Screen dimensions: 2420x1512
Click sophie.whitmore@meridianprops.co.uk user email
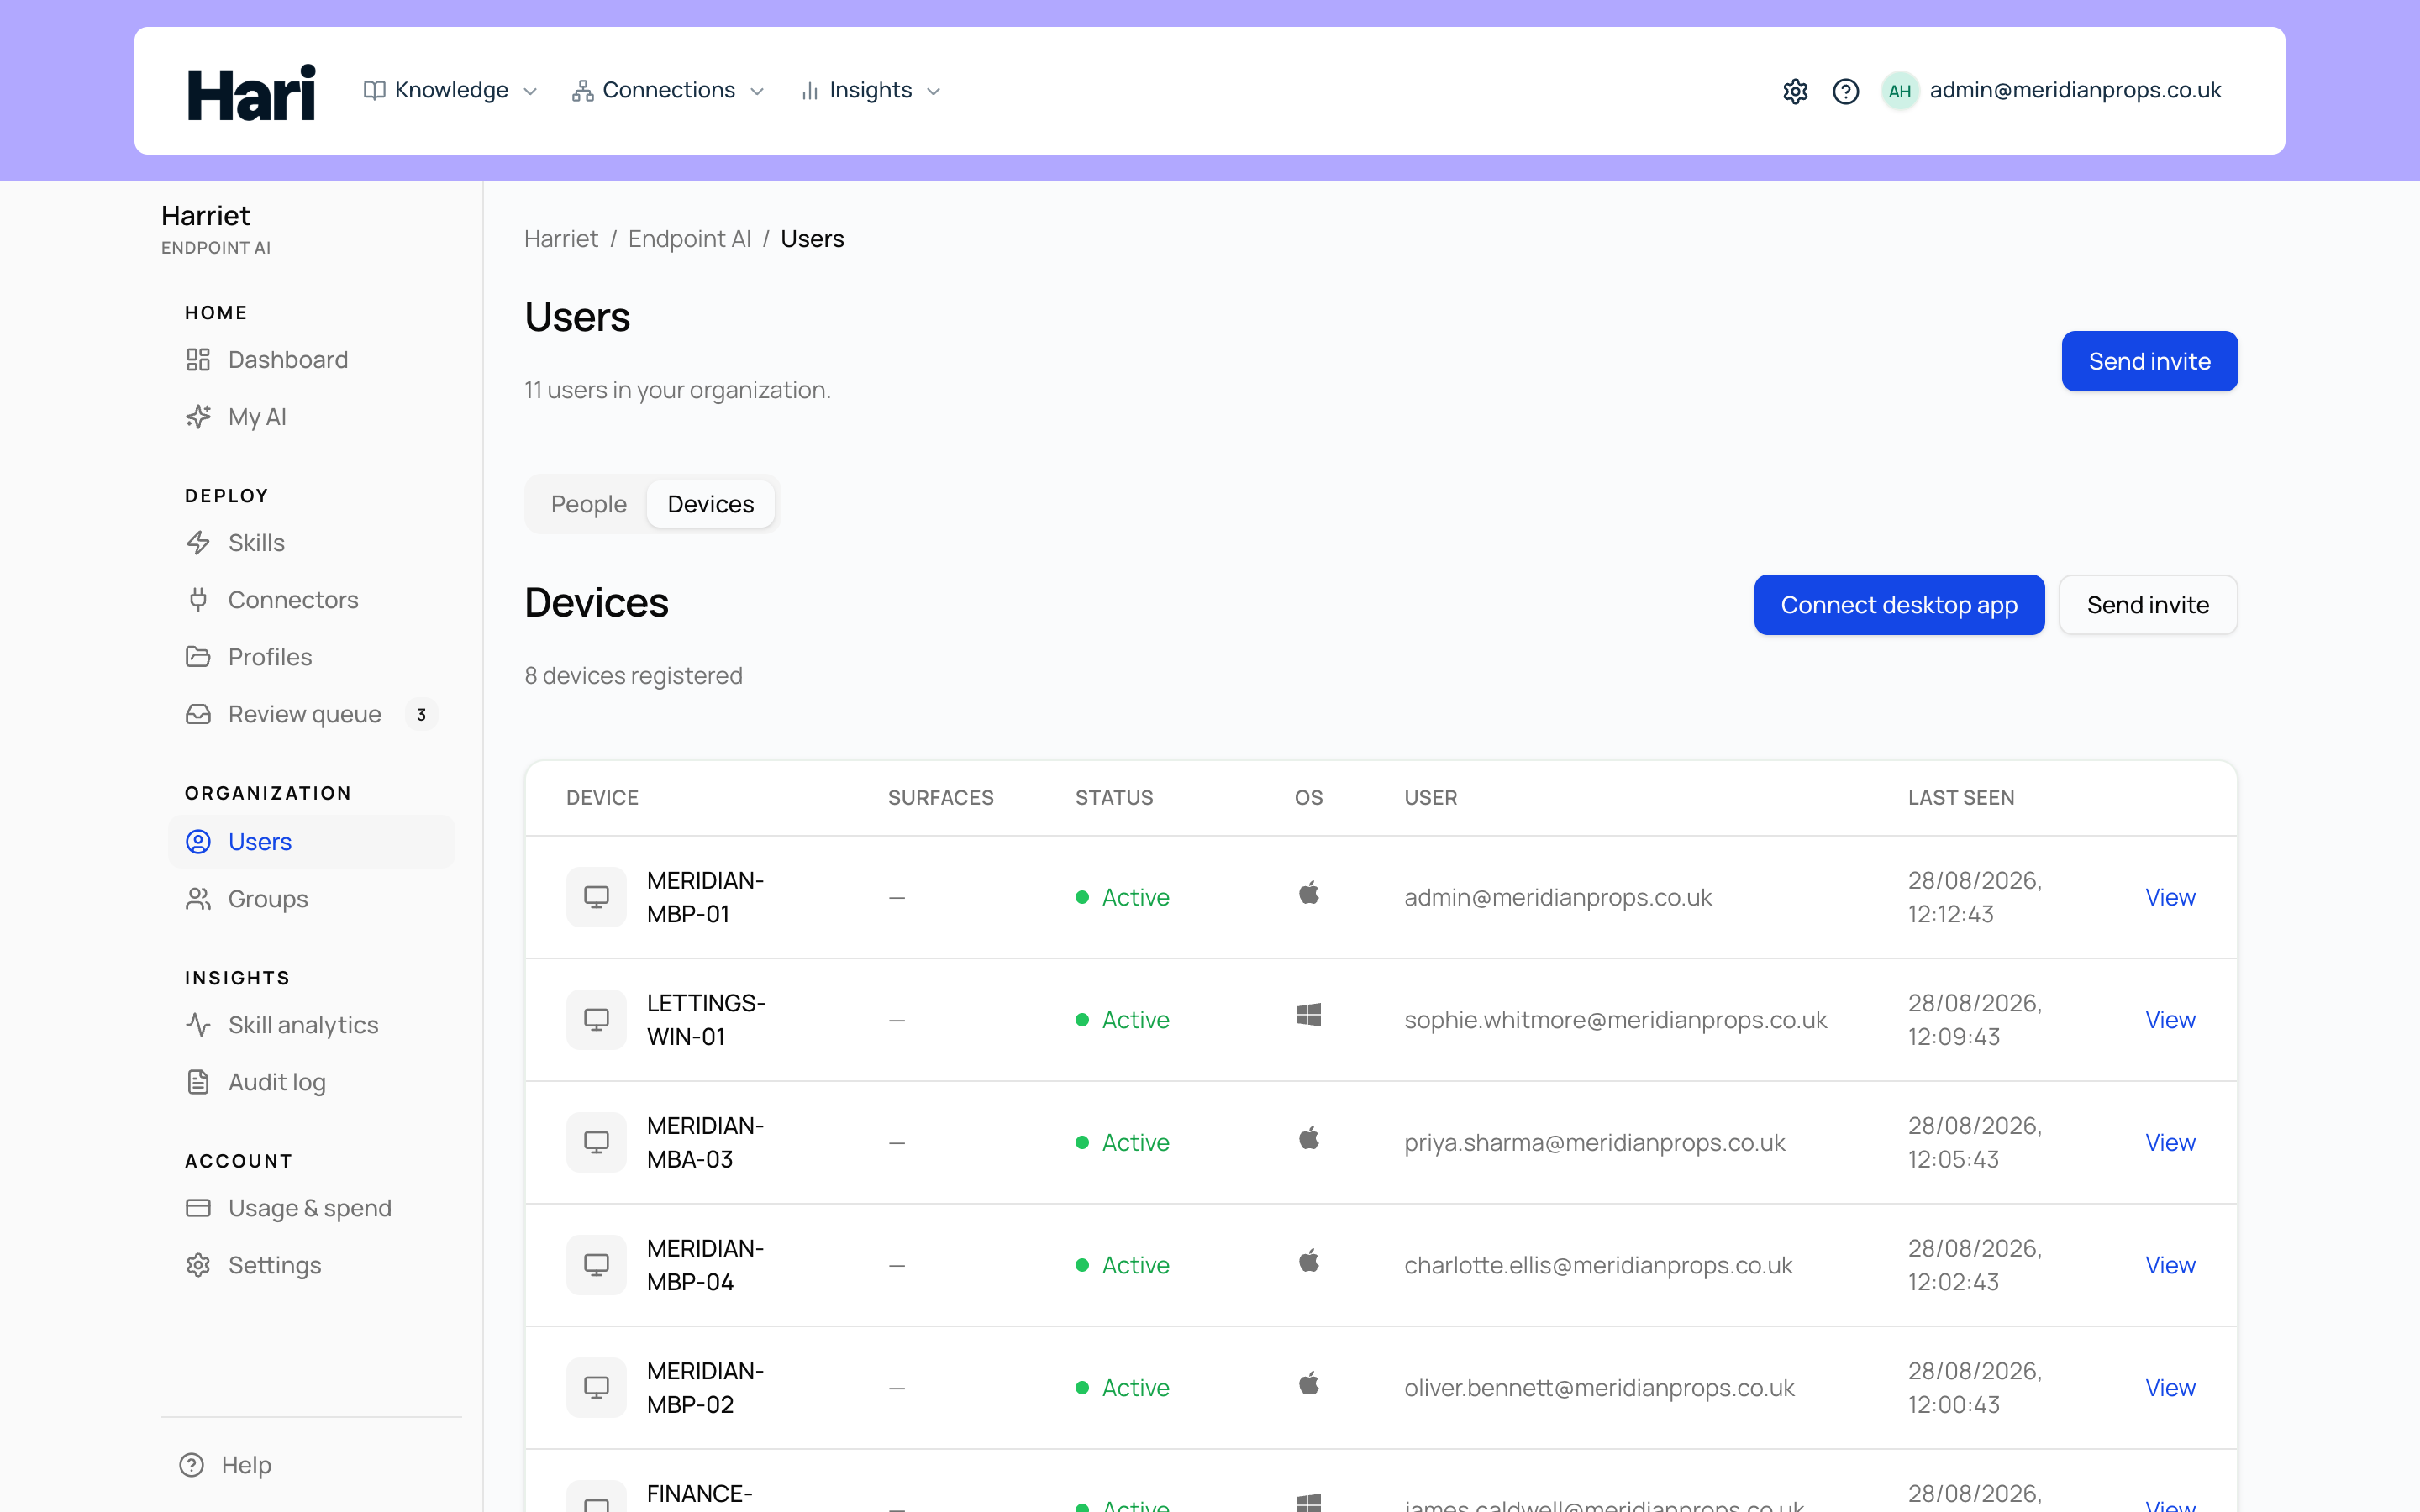(x=1615, y=1020)
